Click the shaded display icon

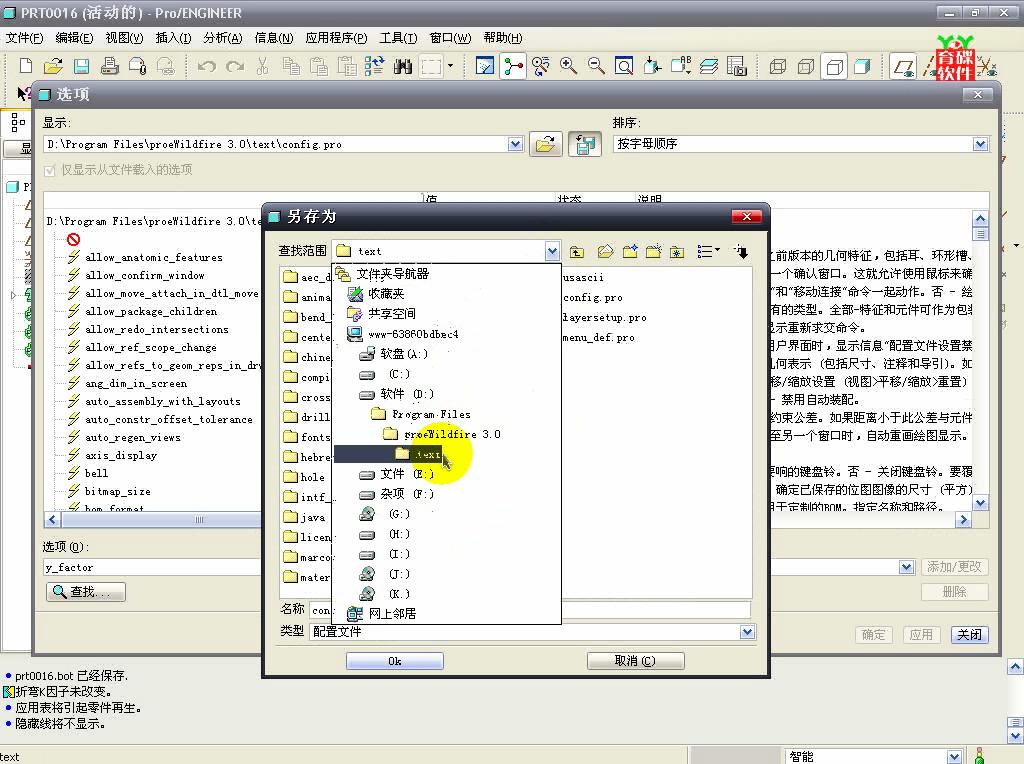pos(863,66)
